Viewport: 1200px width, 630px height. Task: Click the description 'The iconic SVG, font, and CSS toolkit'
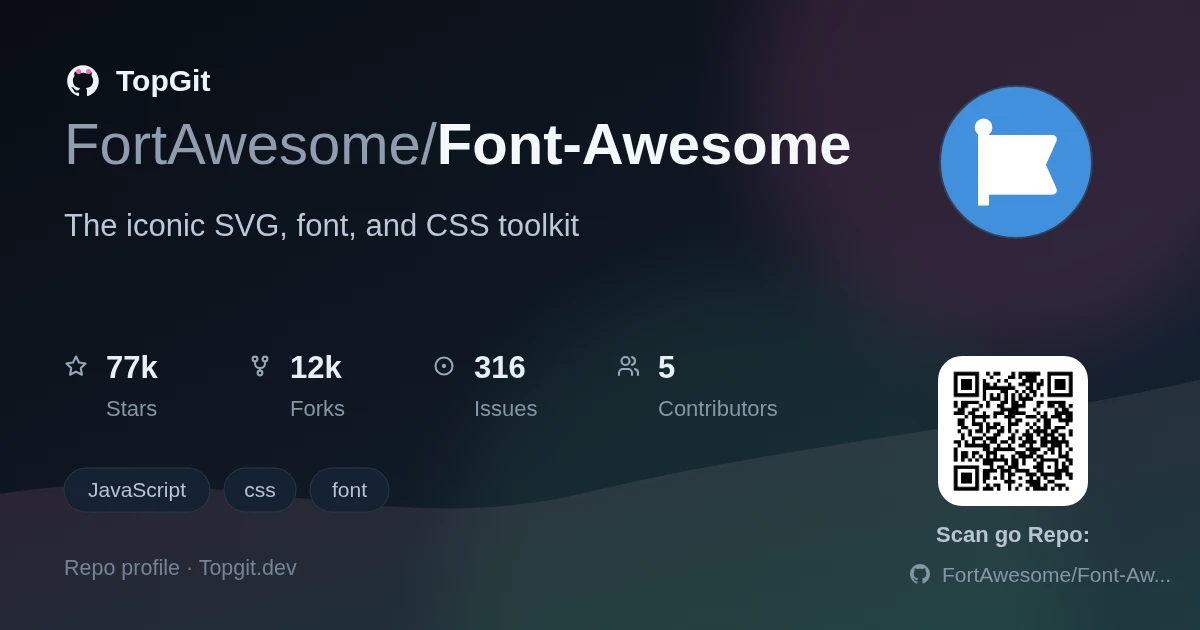pos(321,226)
